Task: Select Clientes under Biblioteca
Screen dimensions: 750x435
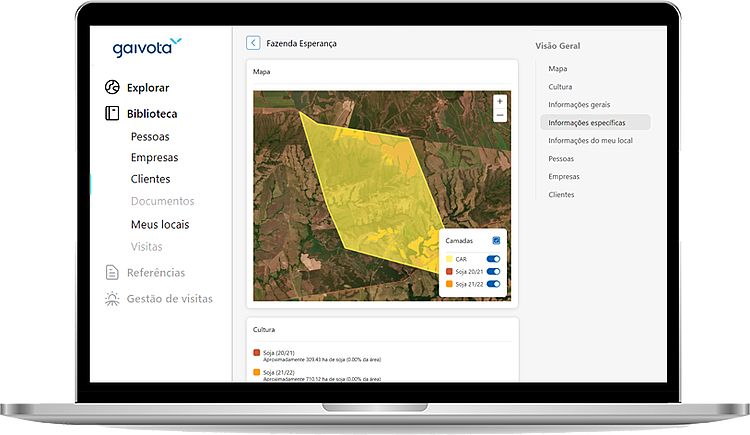Action: [151, 179]
